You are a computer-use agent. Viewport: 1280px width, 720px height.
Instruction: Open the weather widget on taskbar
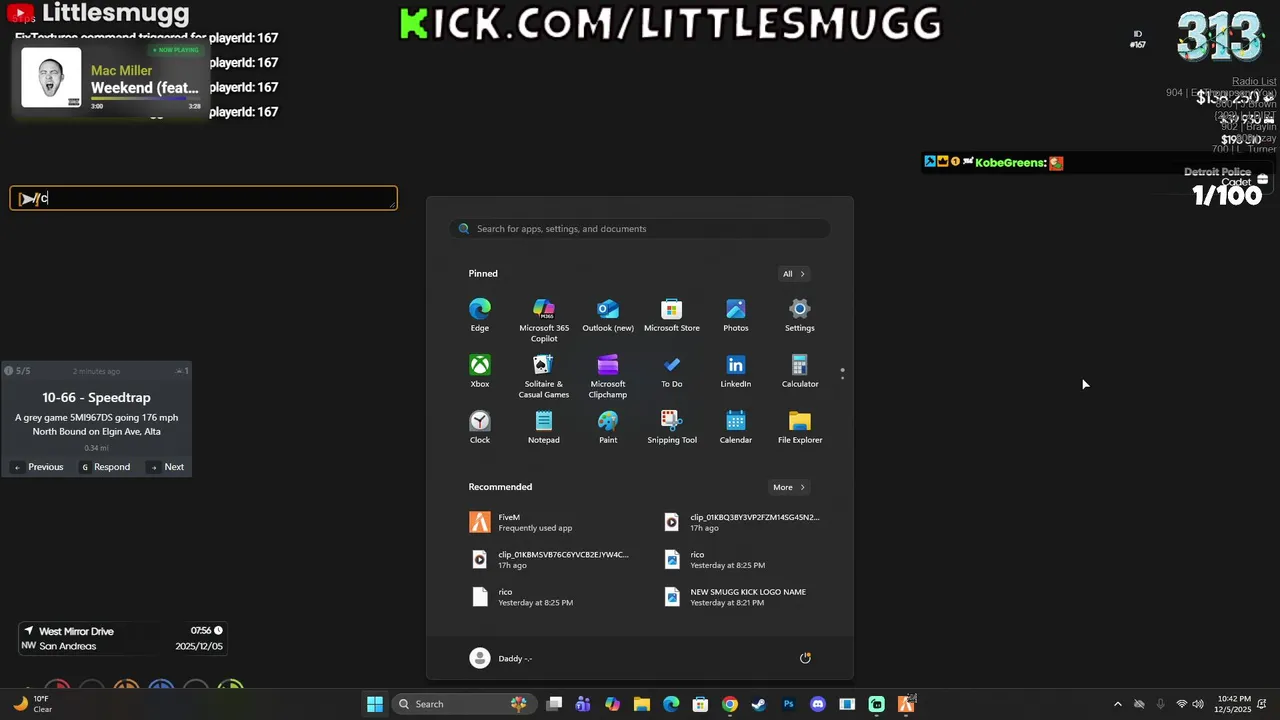tap(31, 704)
